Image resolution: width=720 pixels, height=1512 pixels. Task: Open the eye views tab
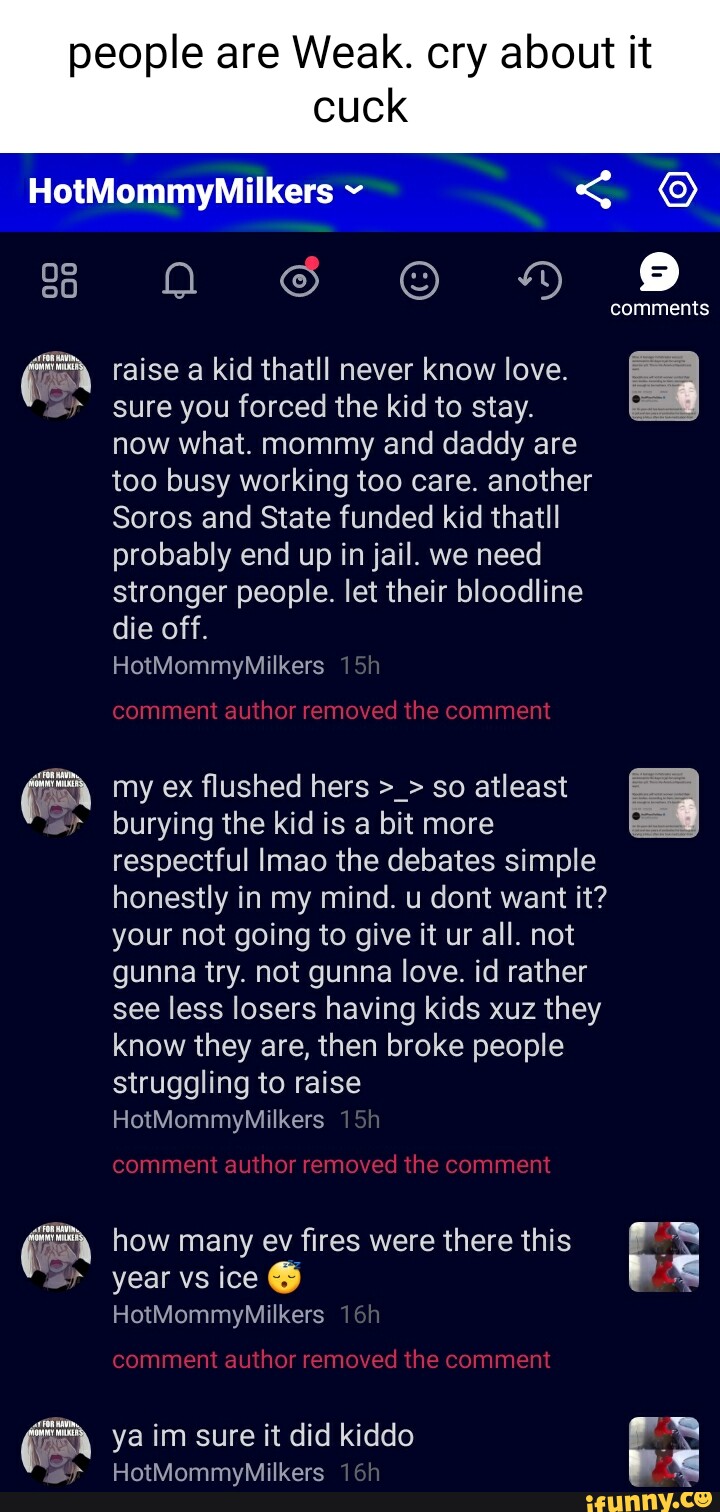(300, 281)
